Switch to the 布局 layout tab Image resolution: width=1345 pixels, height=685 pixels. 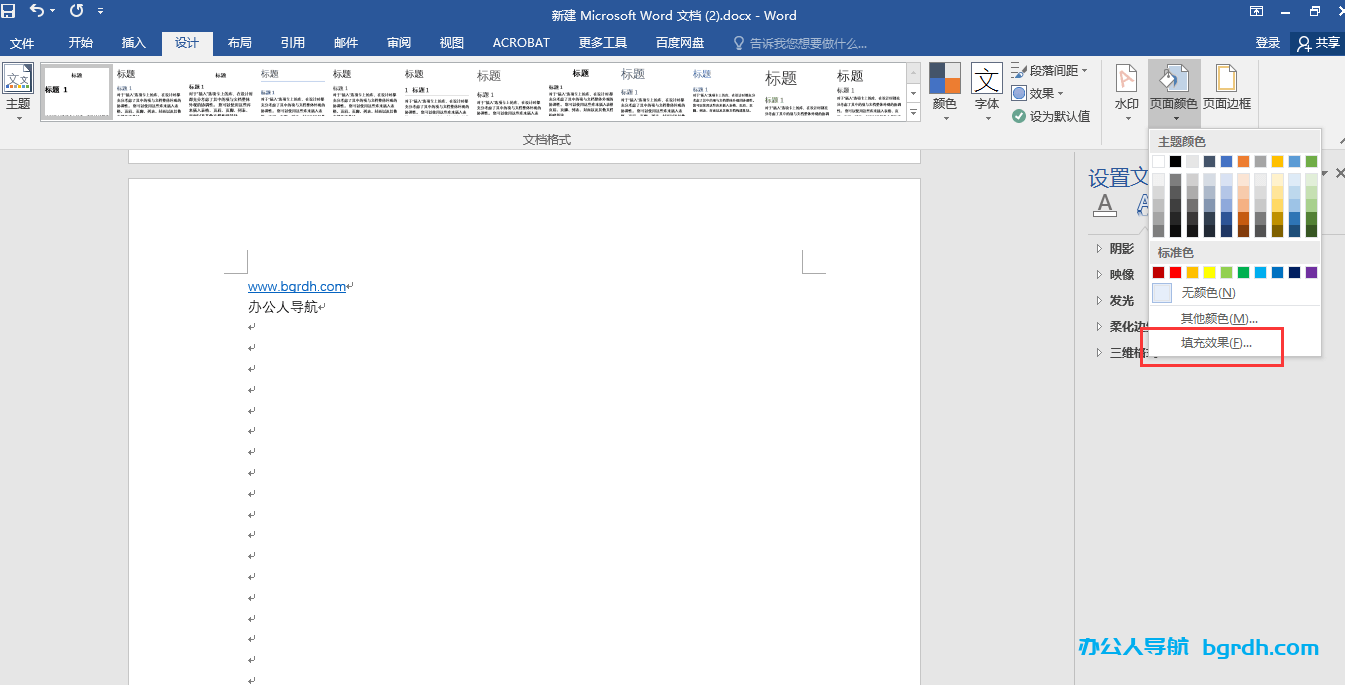coord(239,43)
